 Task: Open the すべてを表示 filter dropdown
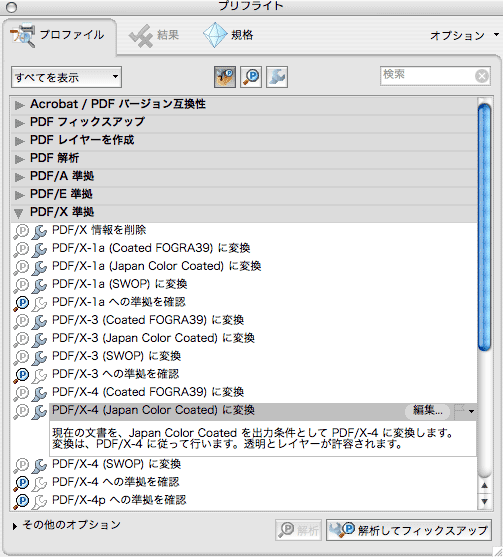click(x=66, y=77)
